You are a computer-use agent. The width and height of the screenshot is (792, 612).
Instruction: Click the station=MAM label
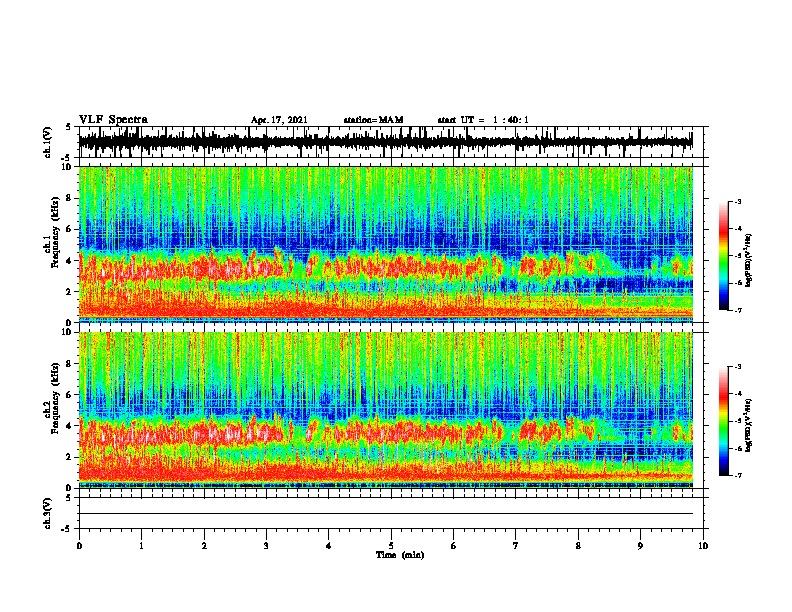point(373,120)
